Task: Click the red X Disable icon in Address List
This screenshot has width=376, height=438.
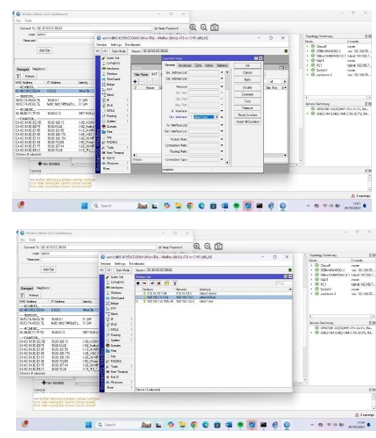Action: pyautogui.click(x=159, y=283)
